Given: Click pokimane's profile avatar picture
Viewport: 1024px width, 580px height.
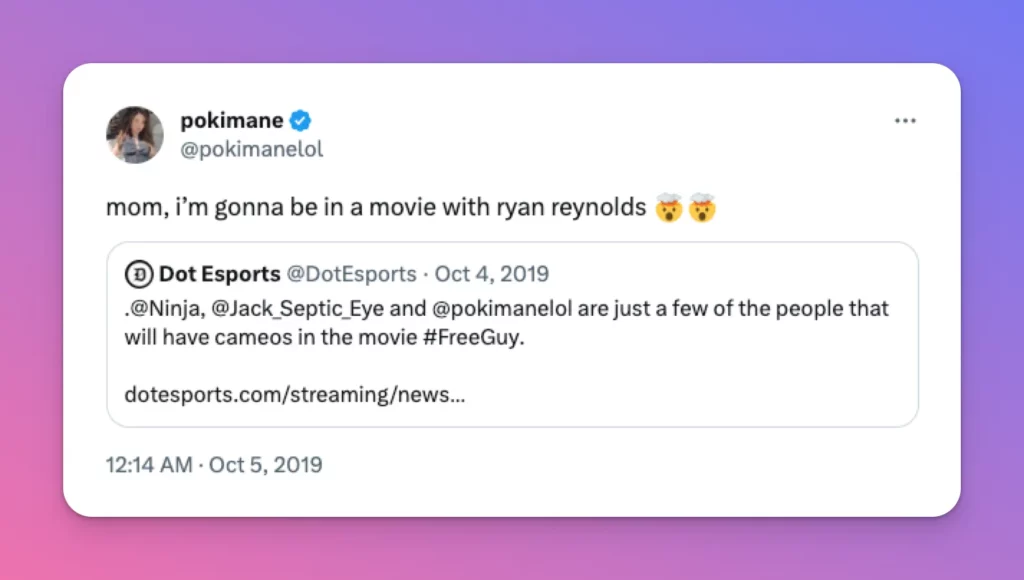Looking at the screenshot, I should pyautogui.click(x=135, y=135).
